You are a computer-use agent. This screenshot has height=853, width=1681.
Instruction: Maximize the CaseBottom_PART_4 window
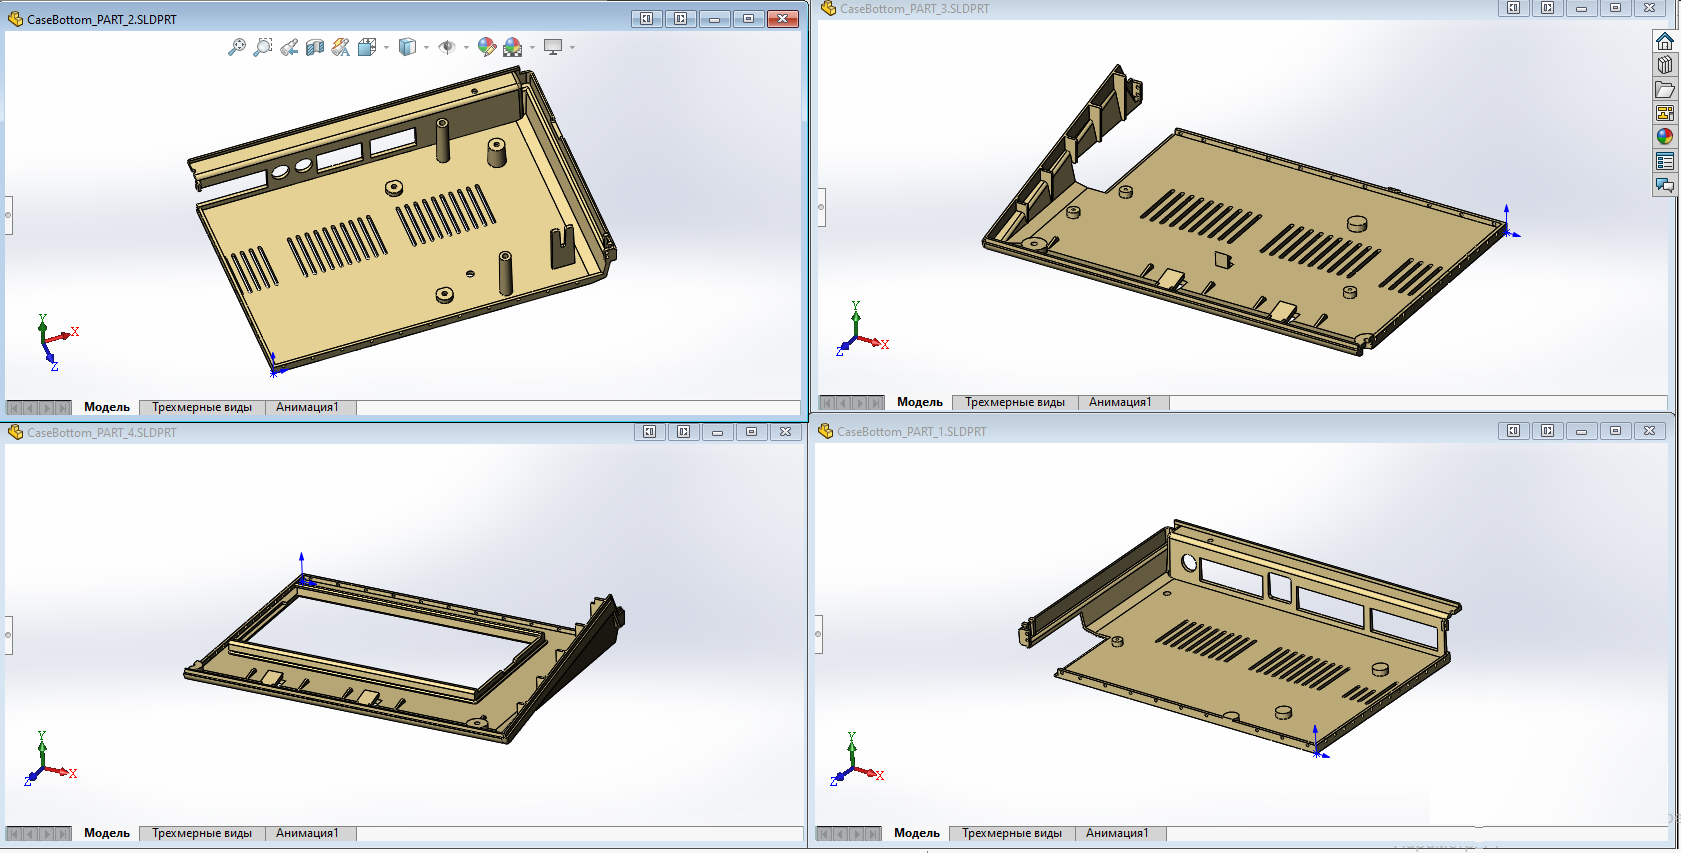(x=752, y=432)
